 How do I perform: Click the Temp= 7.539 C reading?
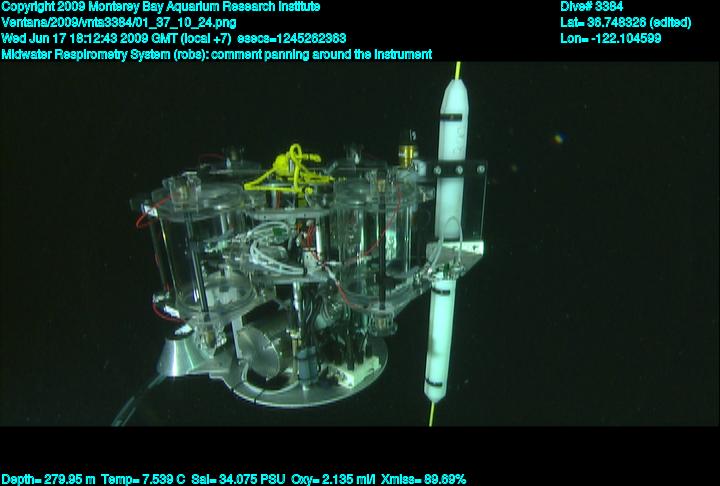(143, 480)
